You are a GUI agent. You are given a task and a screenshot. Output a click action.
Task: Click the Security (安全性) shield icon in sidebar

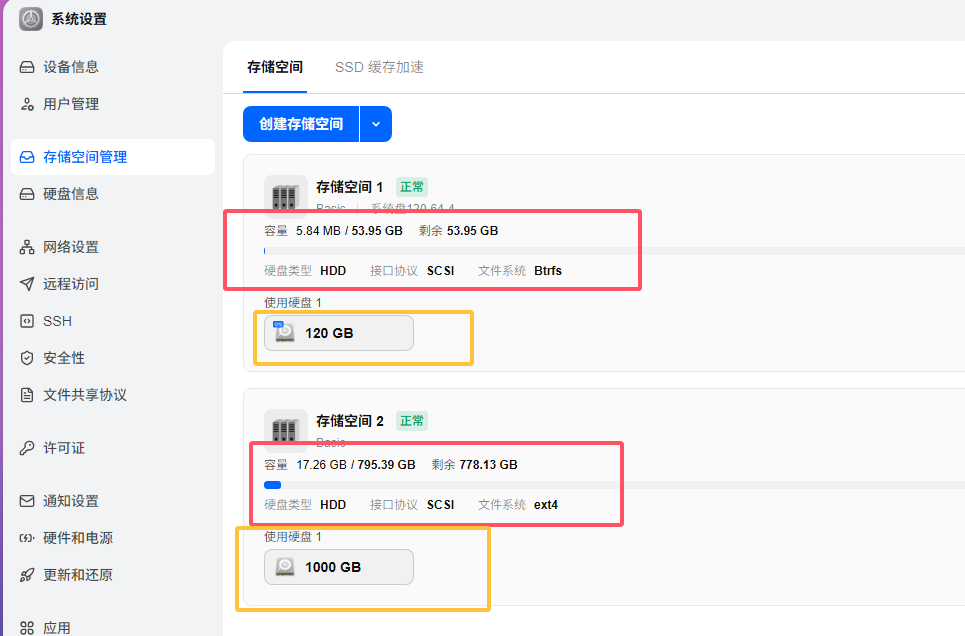(27, 358)
